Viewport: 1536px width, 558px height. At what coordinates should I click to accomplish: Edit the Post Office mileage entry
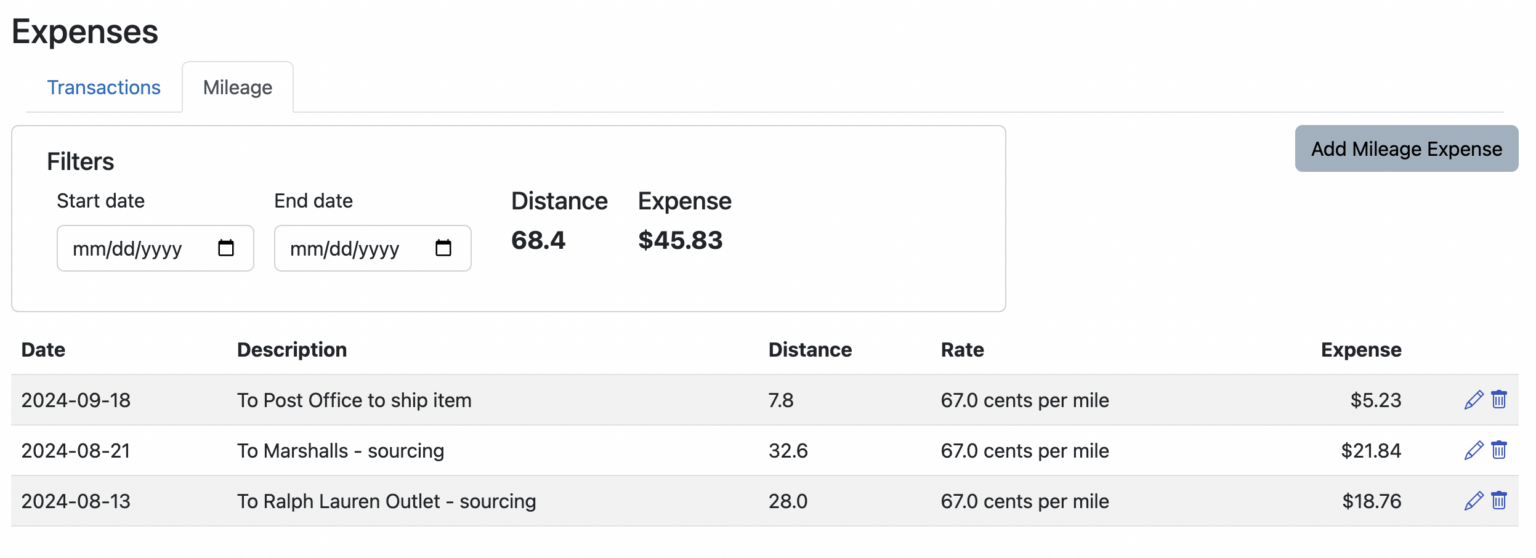1473,400
